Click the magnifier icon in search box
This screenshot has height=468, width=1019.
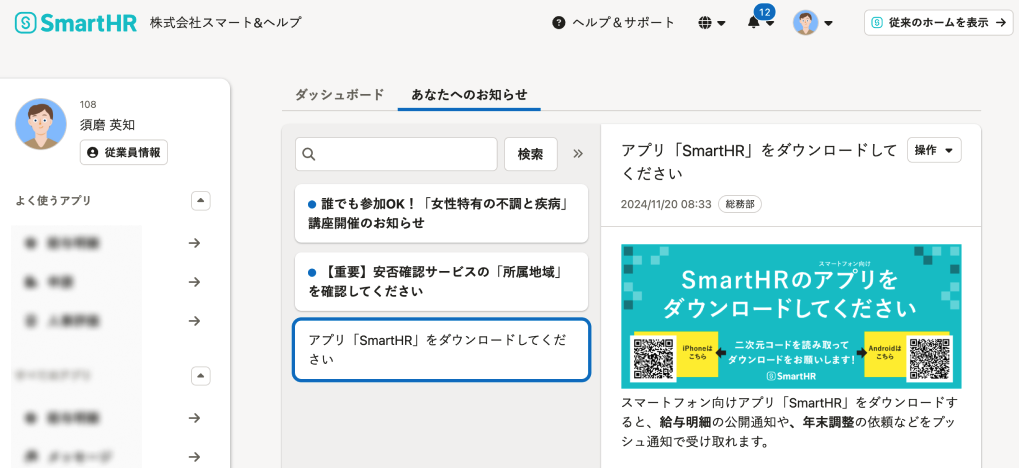click(x=309, y=154)
